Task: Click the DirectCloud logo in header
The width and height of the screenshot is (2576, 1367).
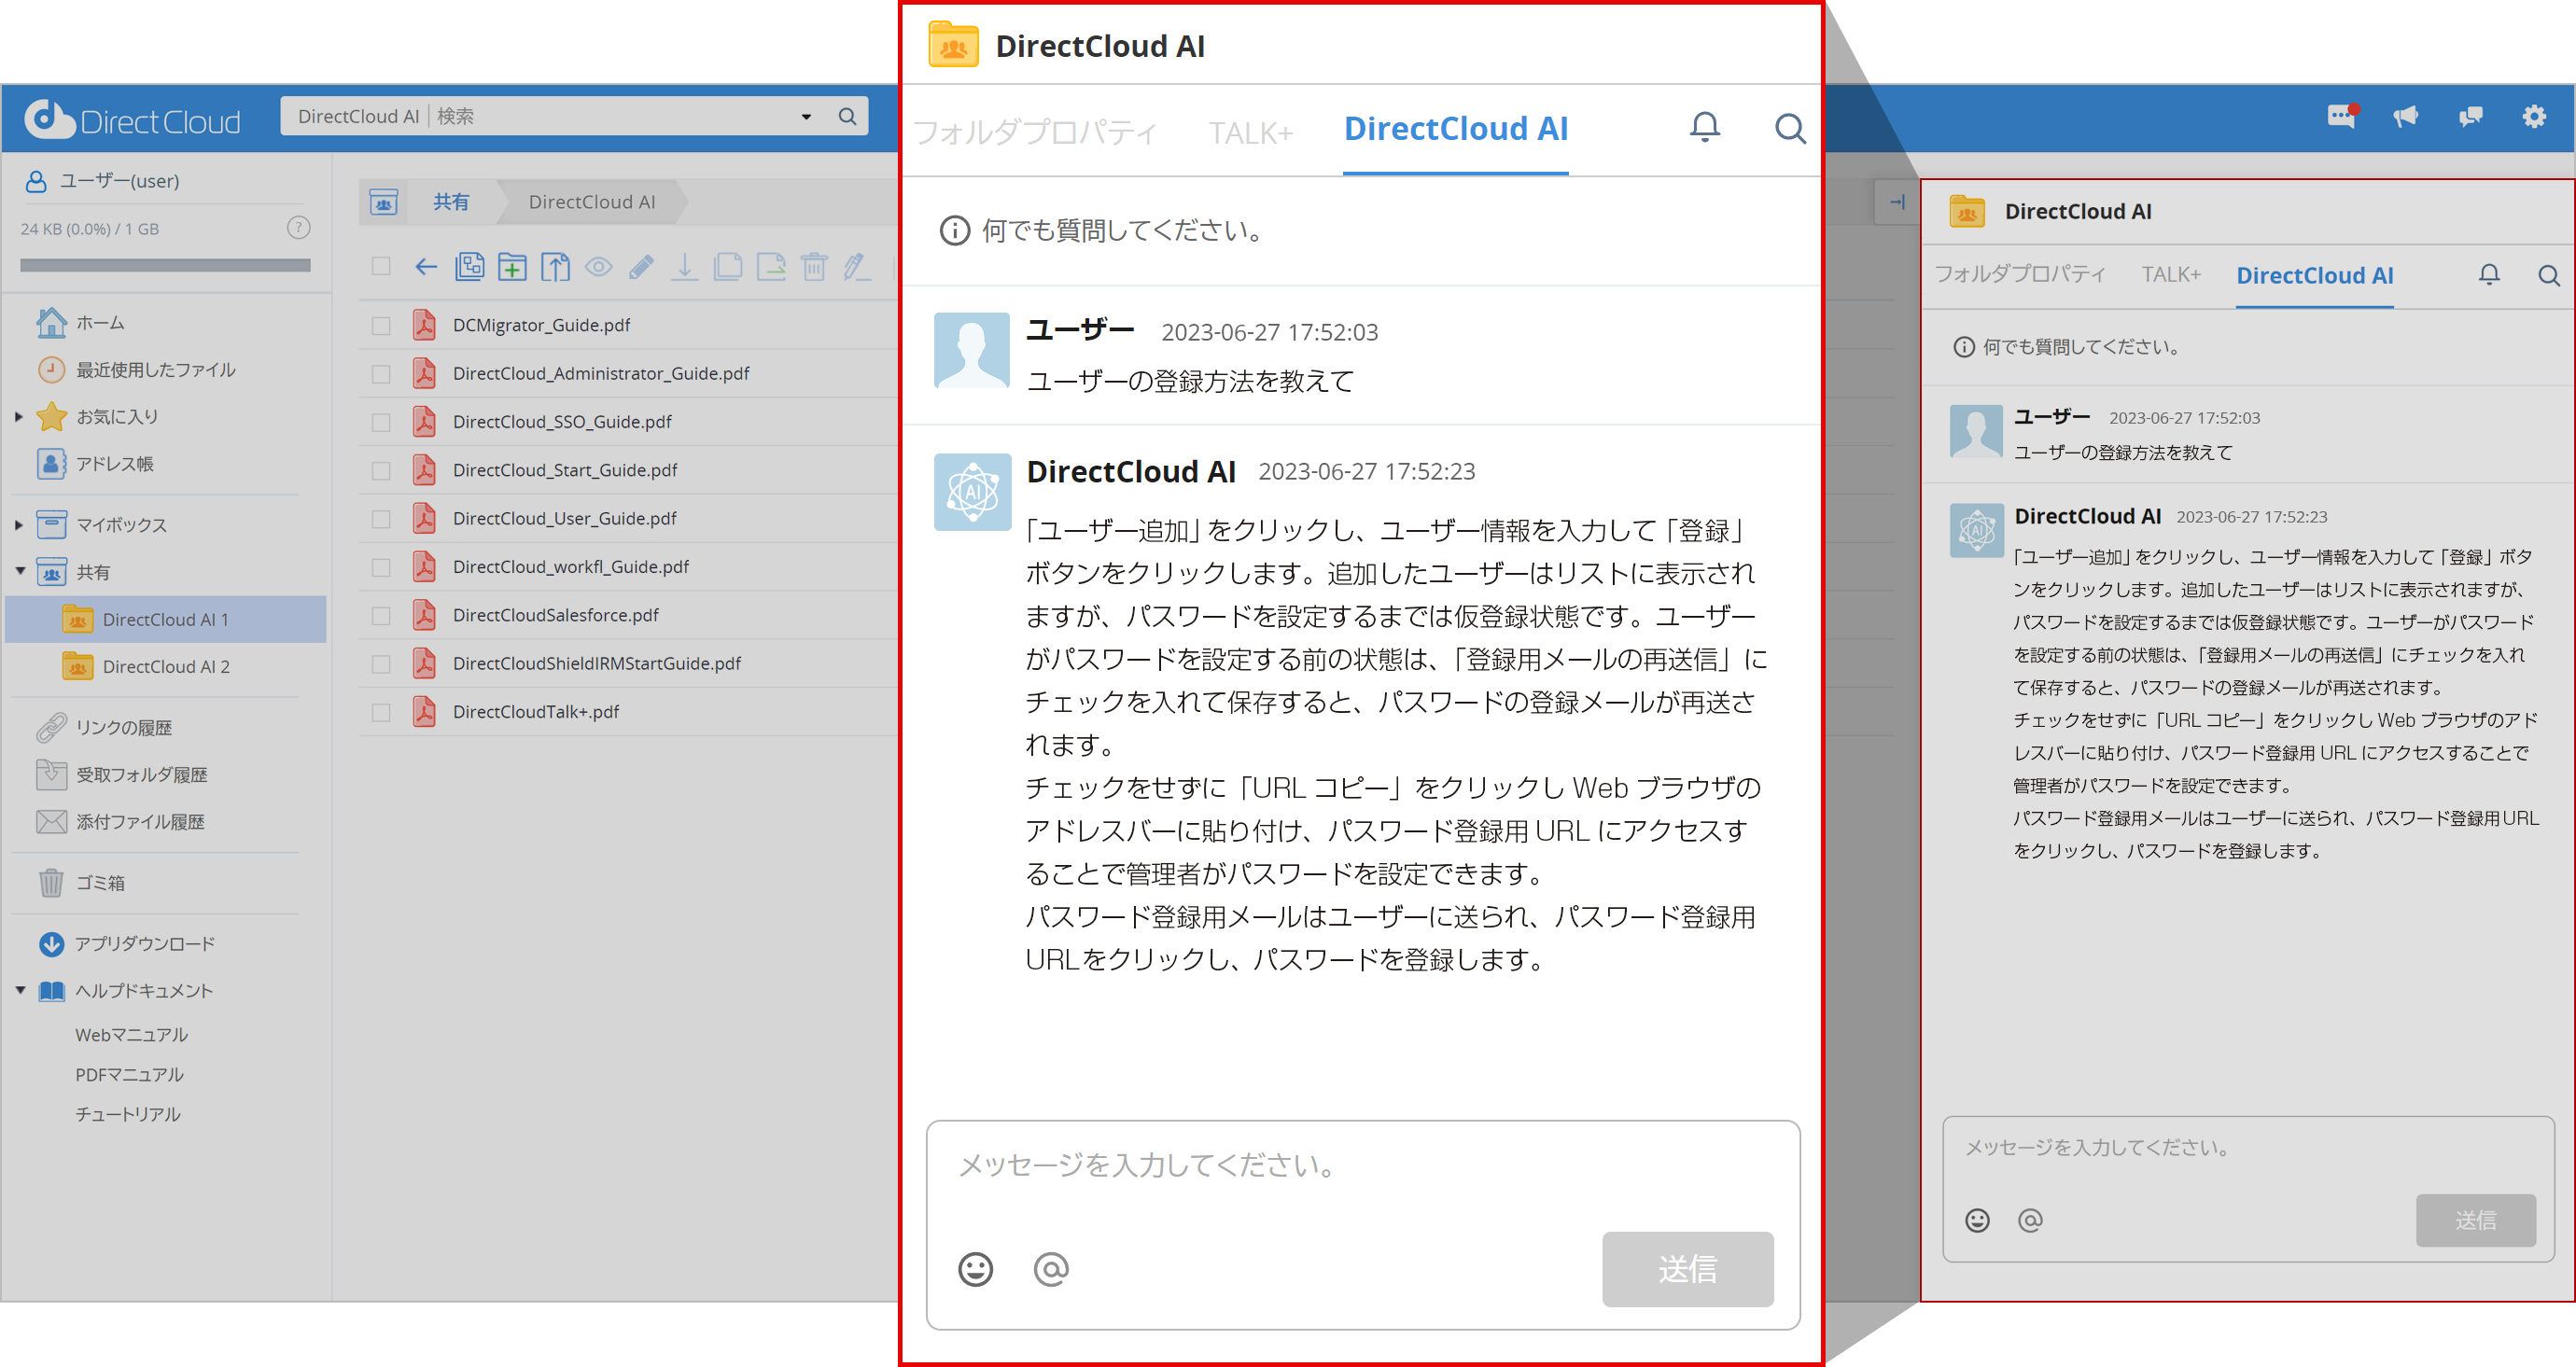Action: coord(133,120)
